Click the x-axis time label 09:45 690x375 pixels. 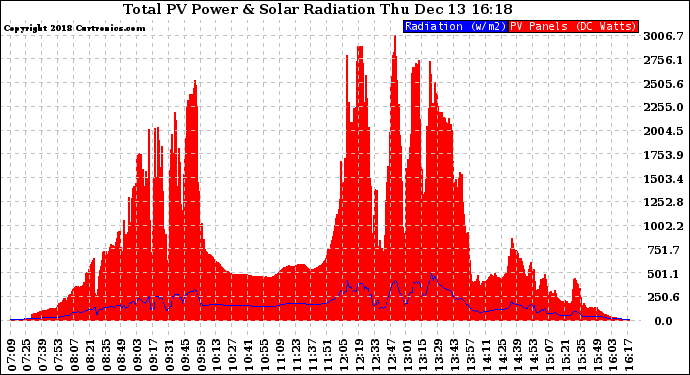[186, 355]
